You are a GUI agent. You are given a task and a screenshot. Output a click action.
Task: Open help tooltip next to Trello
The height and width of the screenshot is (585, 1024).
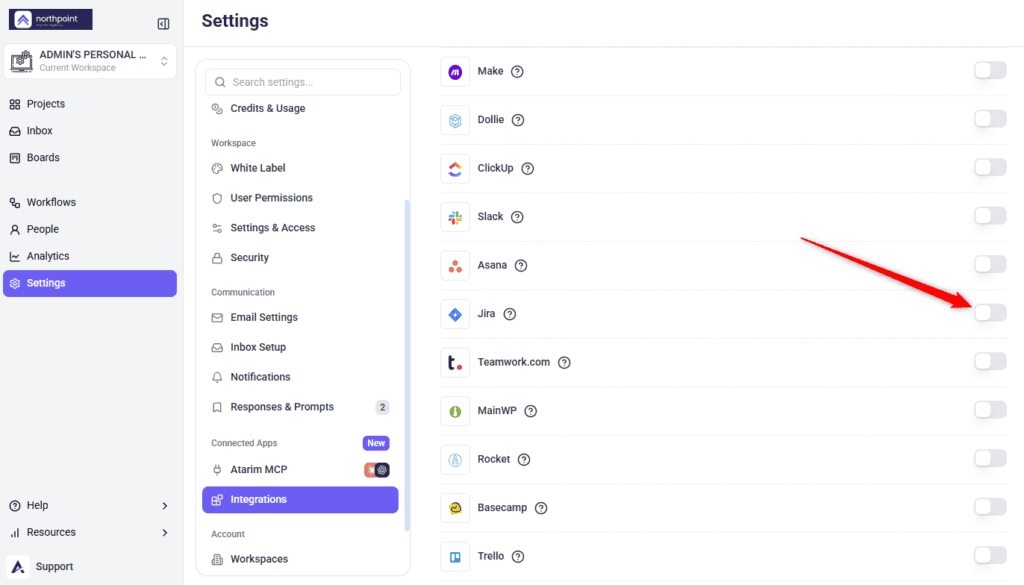point(518,556)
